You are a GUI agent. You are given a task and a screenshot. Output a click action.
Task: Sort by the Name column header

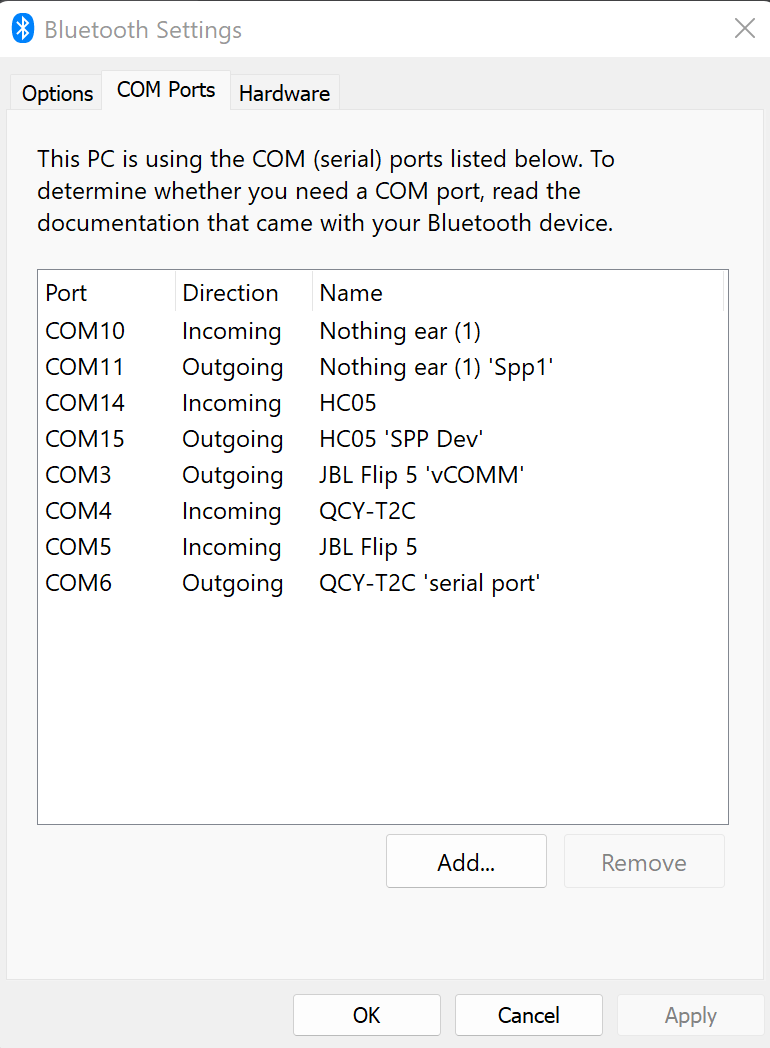516,293
